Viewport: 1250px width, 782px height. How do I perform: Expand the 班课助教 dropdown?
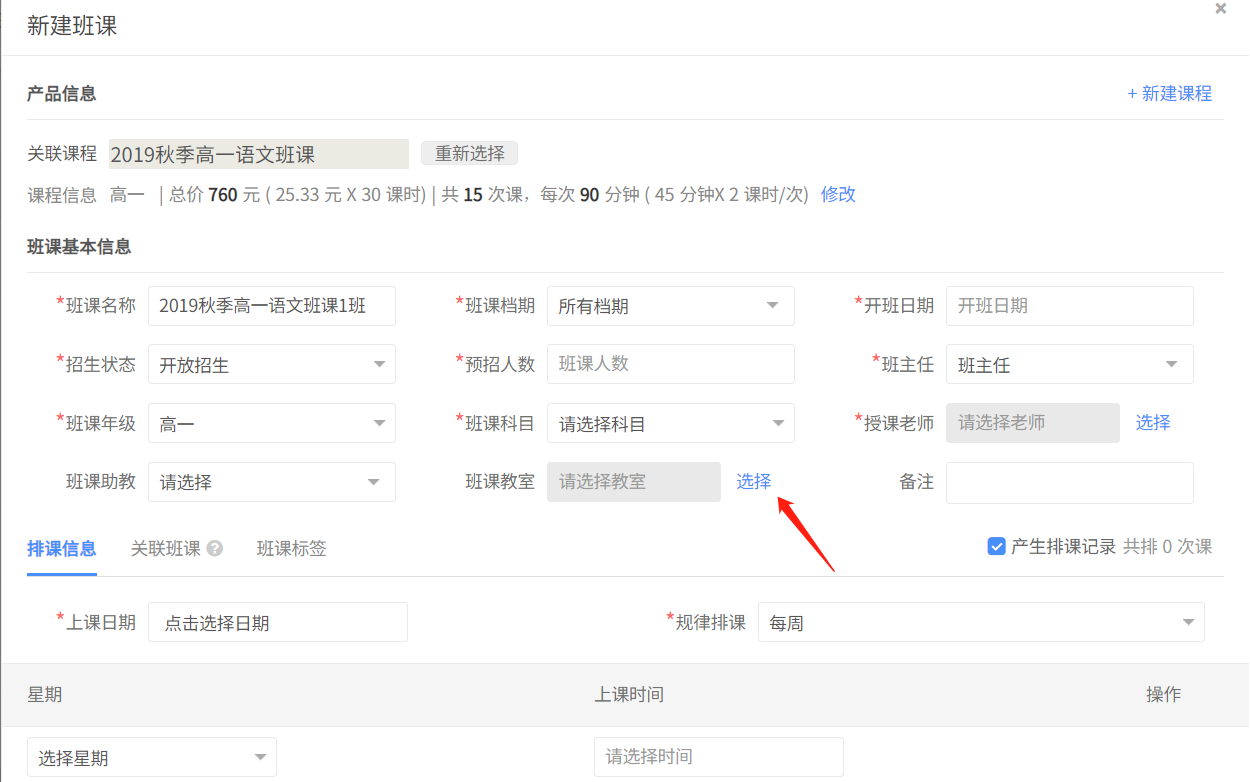272,482
